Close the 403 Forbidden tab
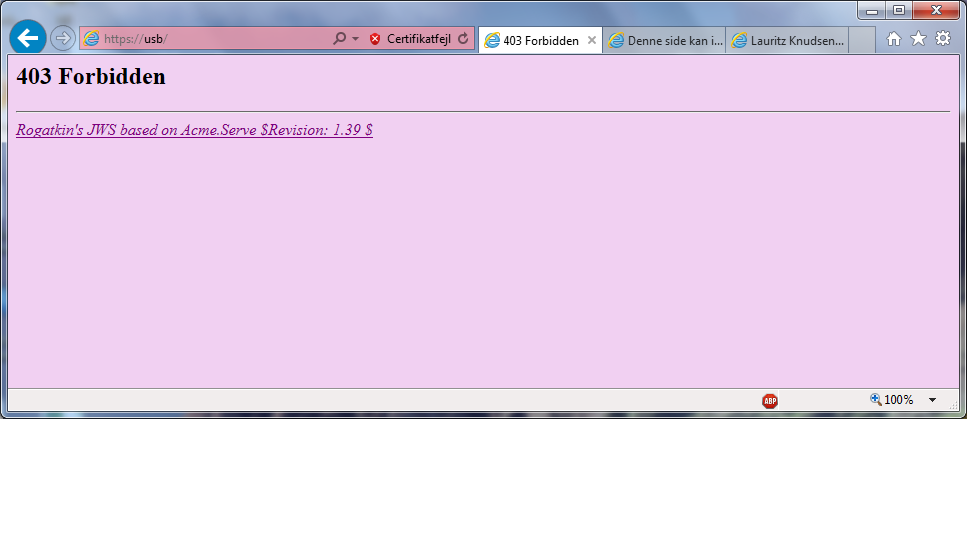The width and height of the screenshot is (967, 540). [x=591, y=40]
